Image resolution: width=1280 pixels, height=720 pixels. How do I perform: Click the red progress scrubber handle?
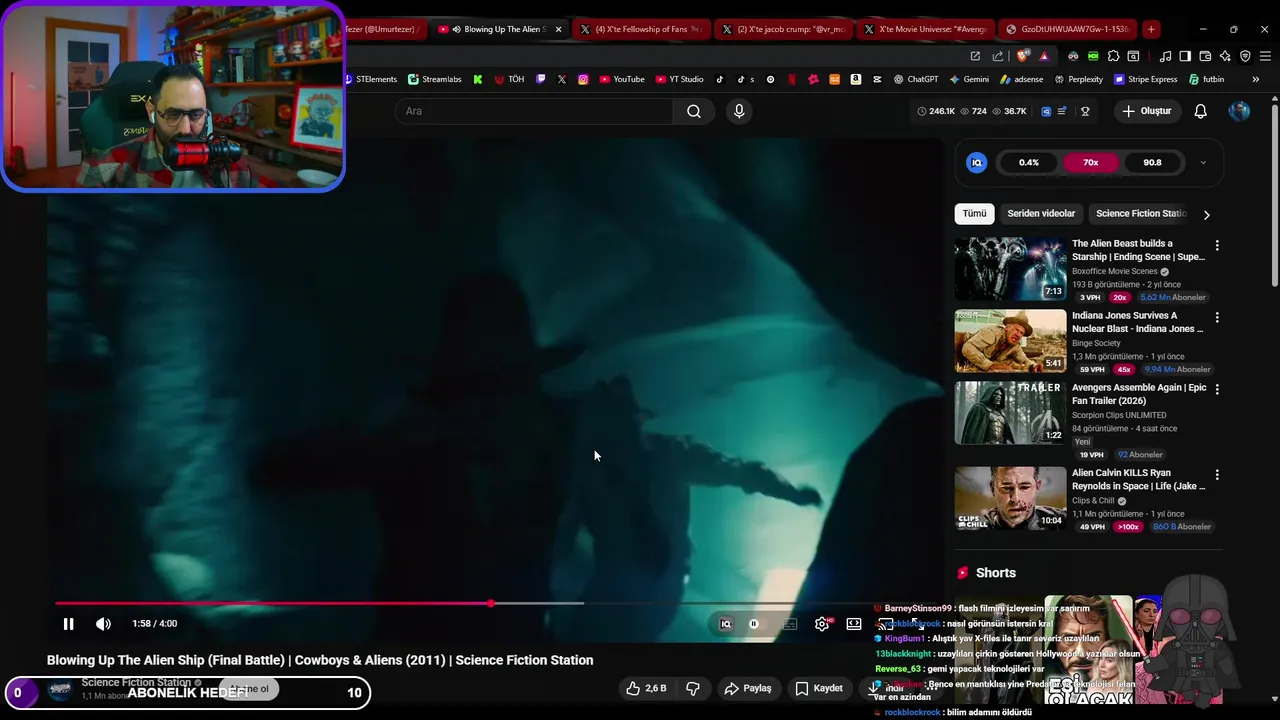click(x=490, y=603)
